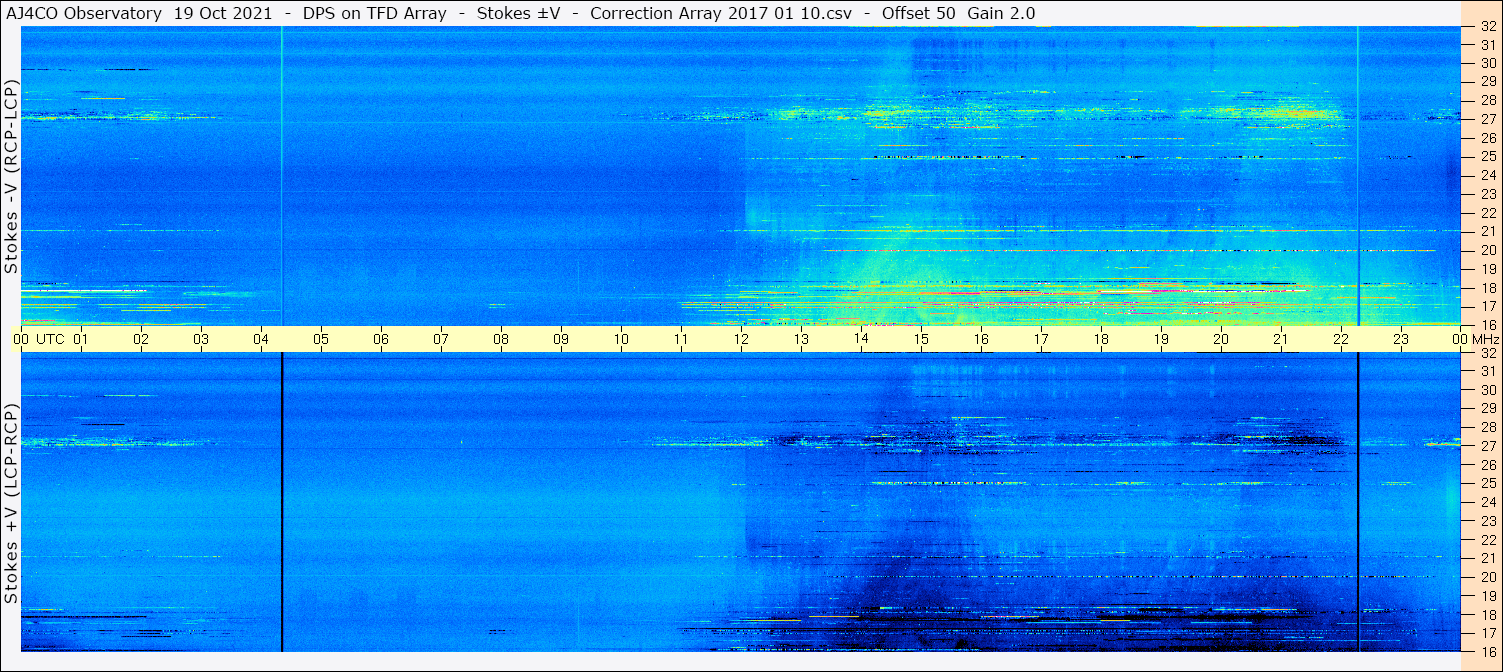Click the Gain 2.0 value in header

pos(1001,13)
